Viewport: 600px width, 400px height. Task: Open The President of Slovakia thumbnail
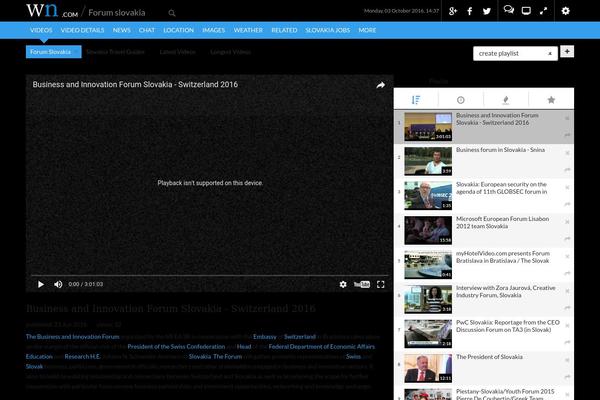coord(428,368)
